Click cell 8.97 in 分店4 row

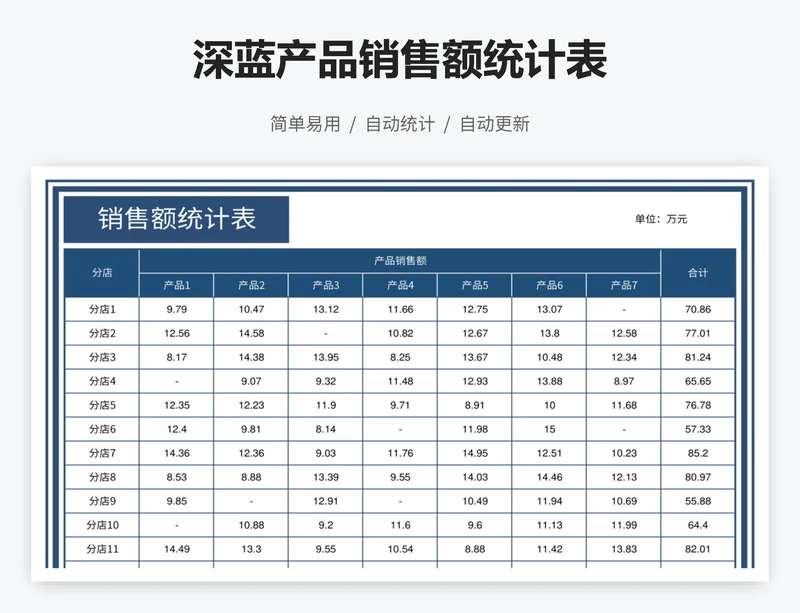(623, 381)
